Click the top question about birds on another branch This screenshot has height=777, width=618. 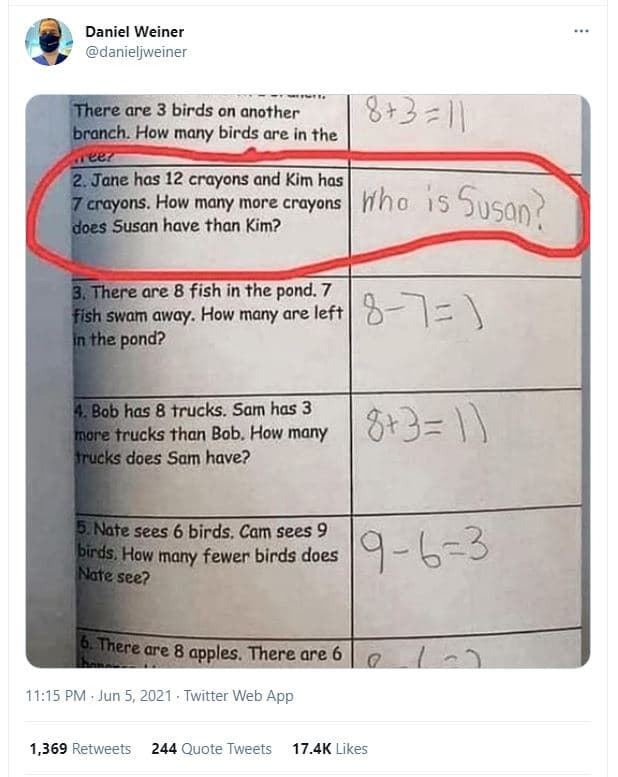(205, 124)
